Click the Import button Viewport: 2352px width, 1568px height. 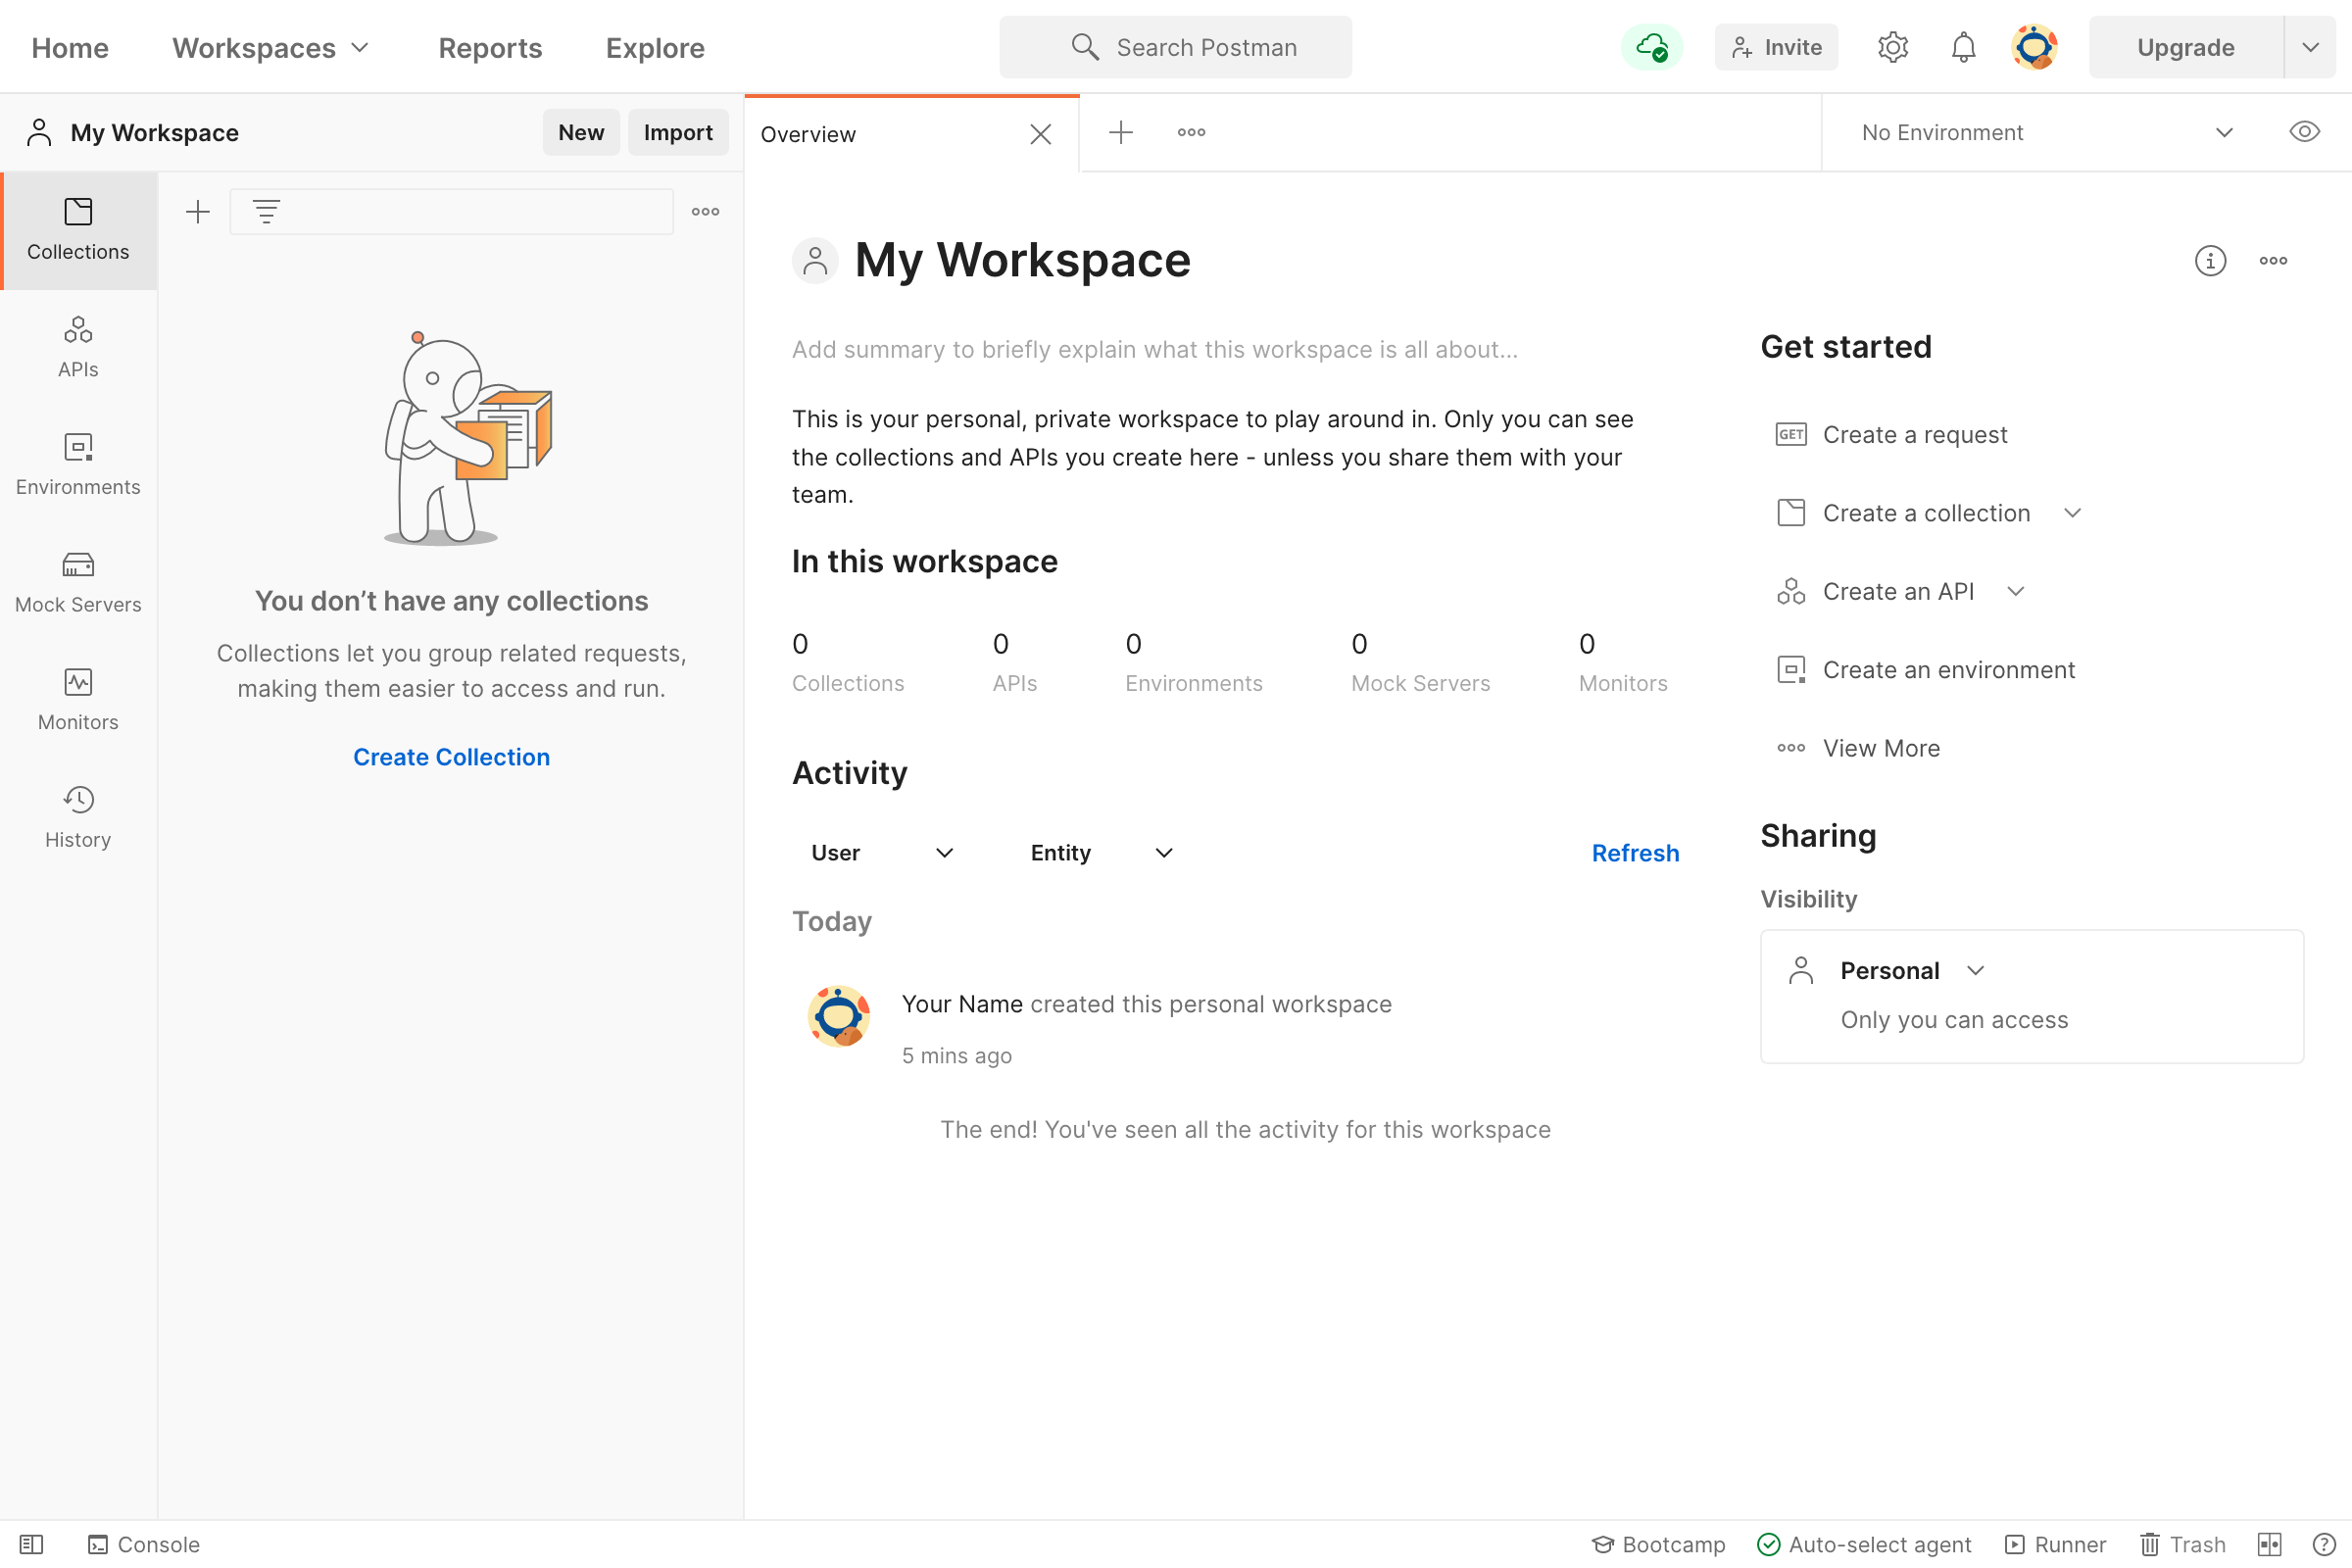678,133
